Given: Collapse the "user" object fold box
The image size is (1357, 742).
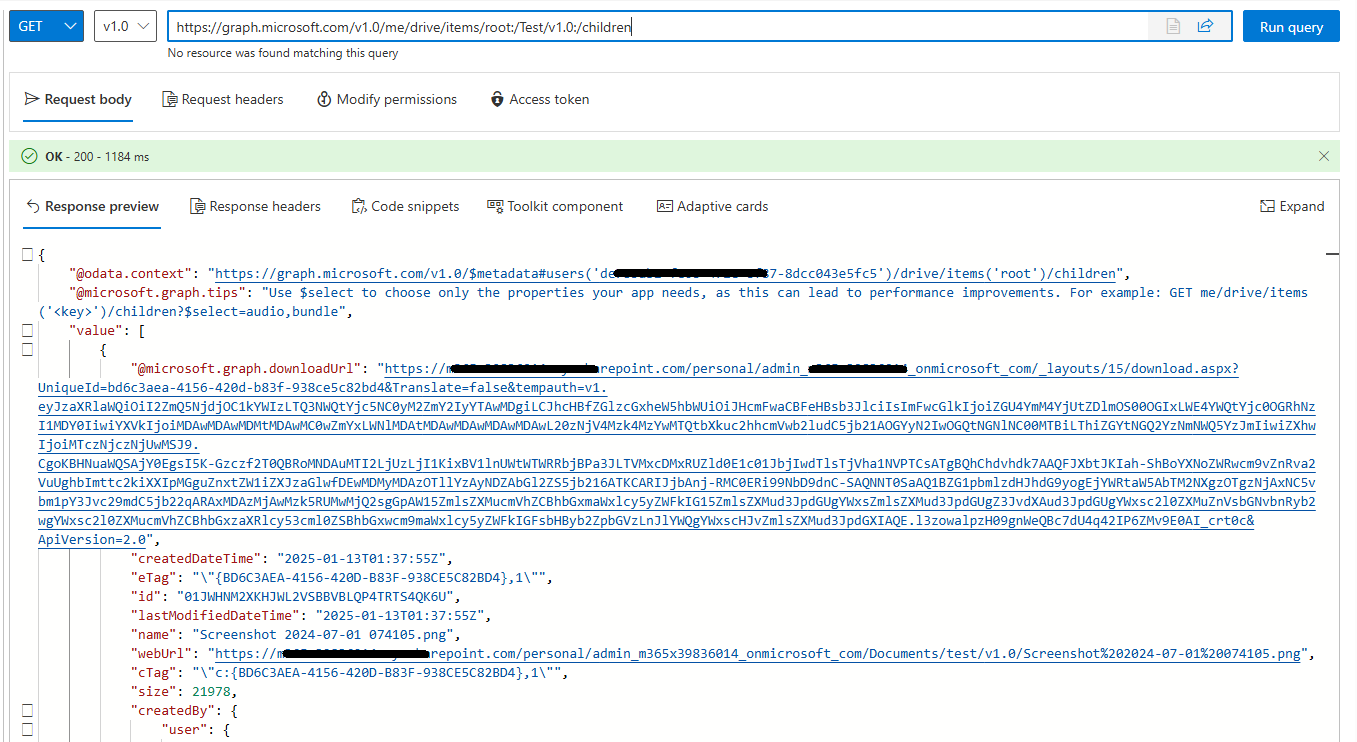Looking at the screenshot, I should [28, 729].
